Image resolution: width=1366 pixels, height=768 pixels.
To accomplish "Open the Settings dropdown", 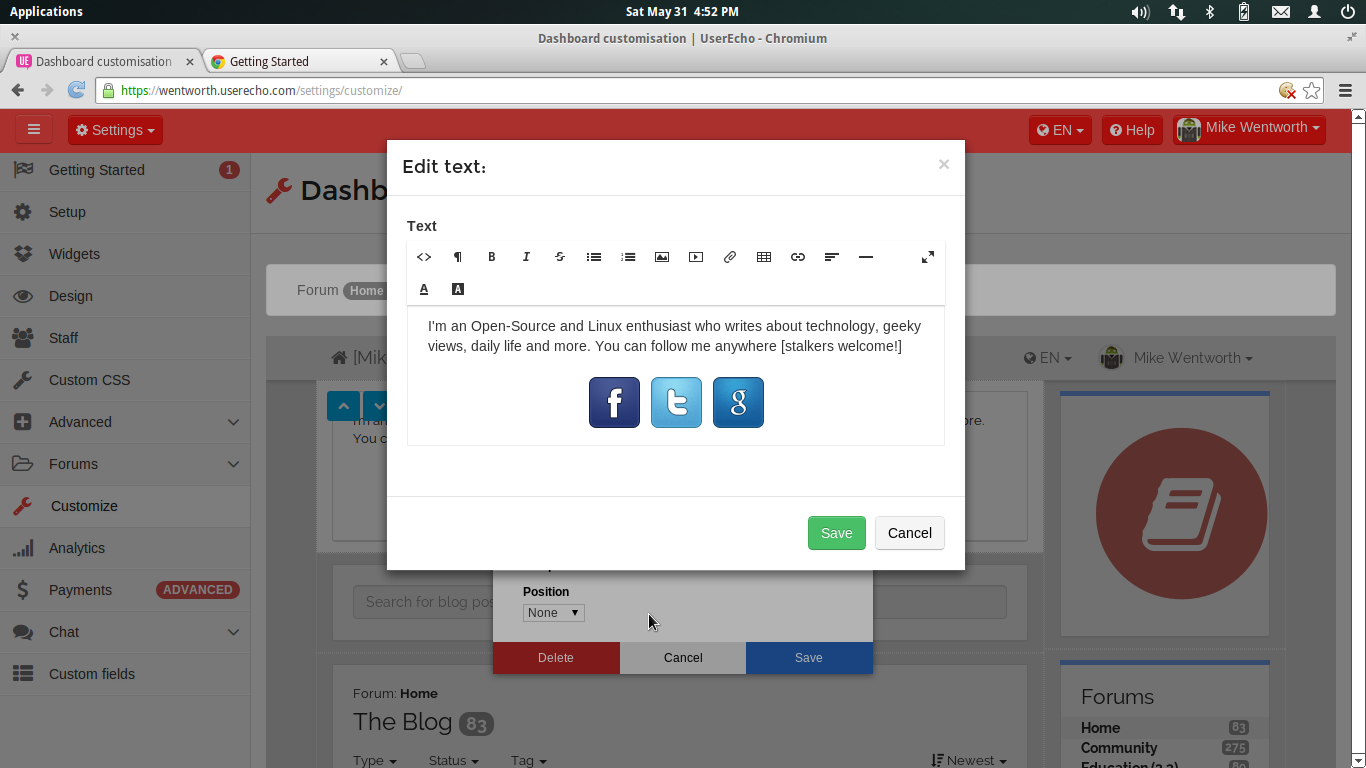I will pos(116,130).
